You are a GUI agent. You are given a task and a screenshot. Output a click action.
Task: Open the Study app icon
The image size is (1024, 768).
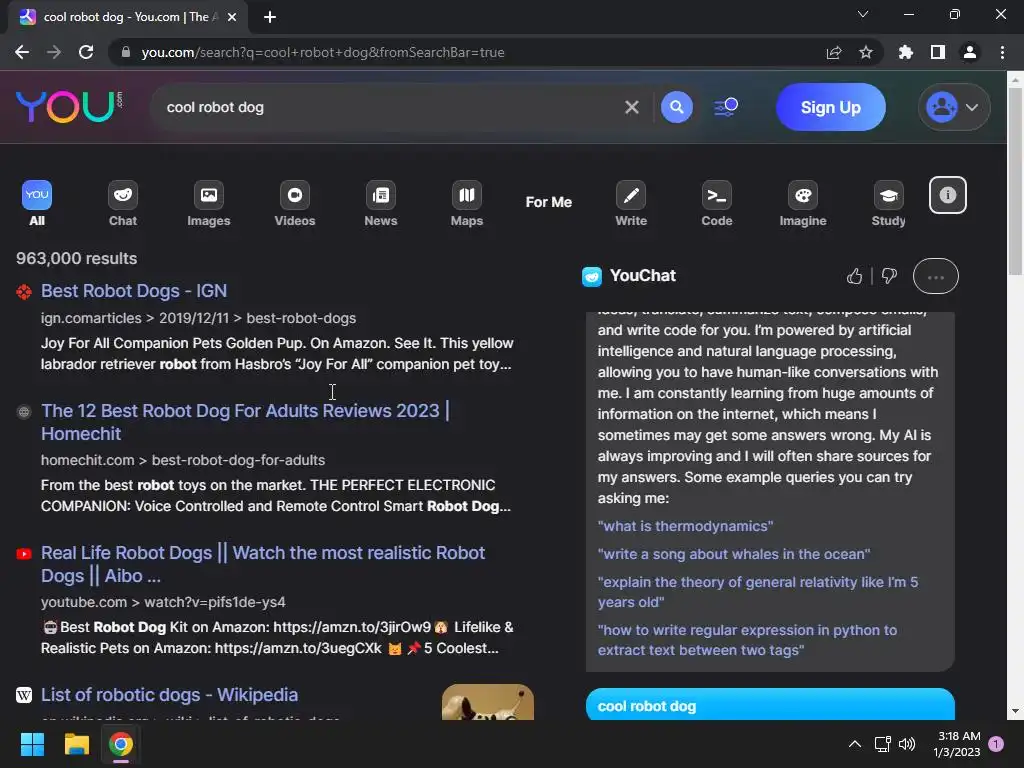[x=889, y=204]
